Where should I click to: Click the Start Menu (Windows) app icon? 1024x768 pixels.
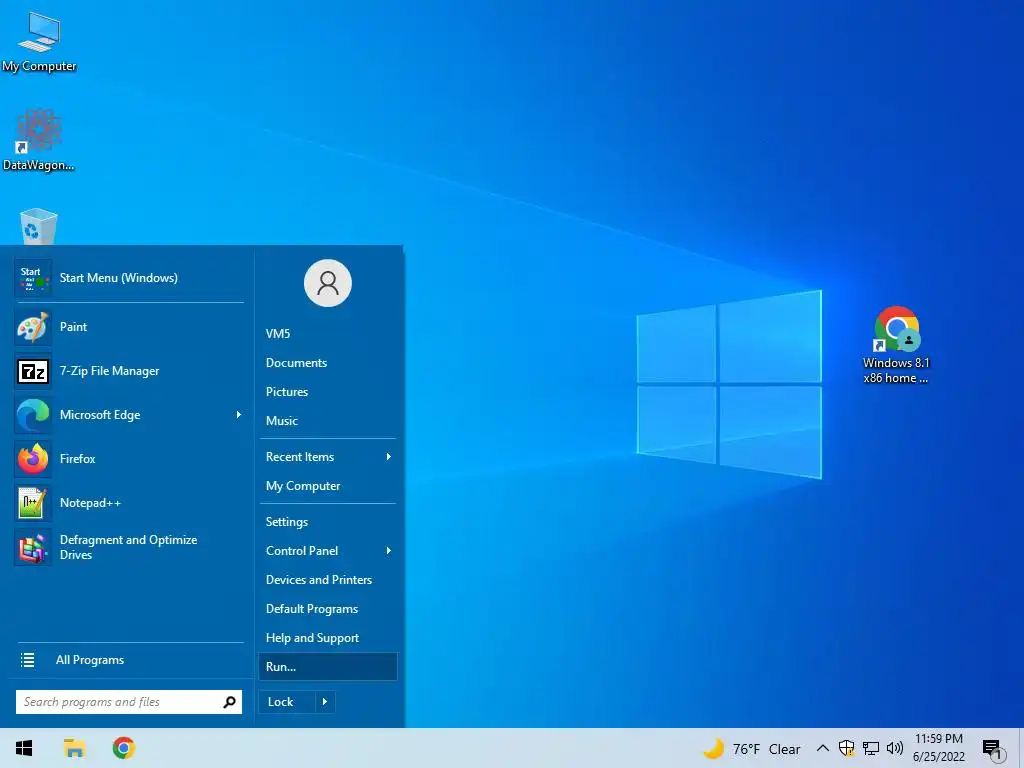(x=33, y=278)
